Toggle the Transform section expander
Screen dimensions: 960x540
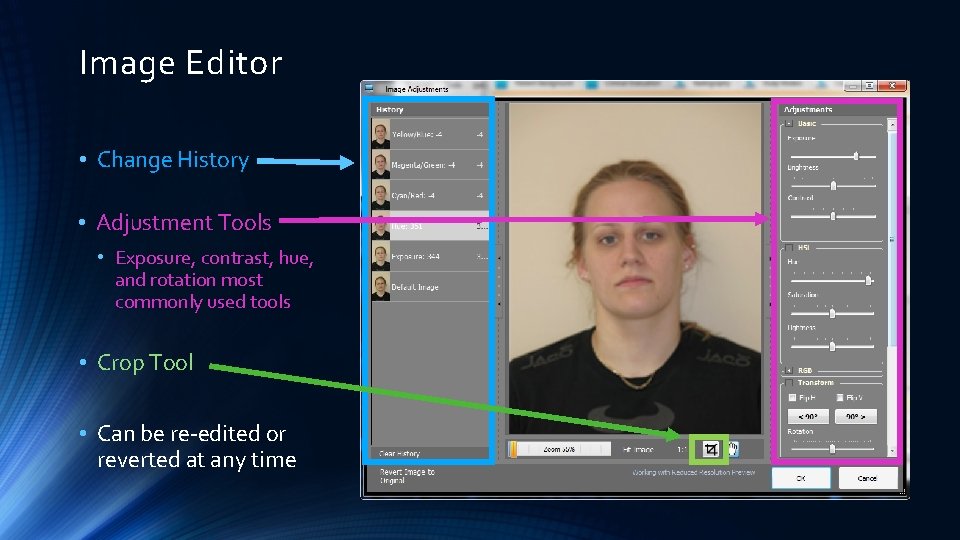coord(789,383)
